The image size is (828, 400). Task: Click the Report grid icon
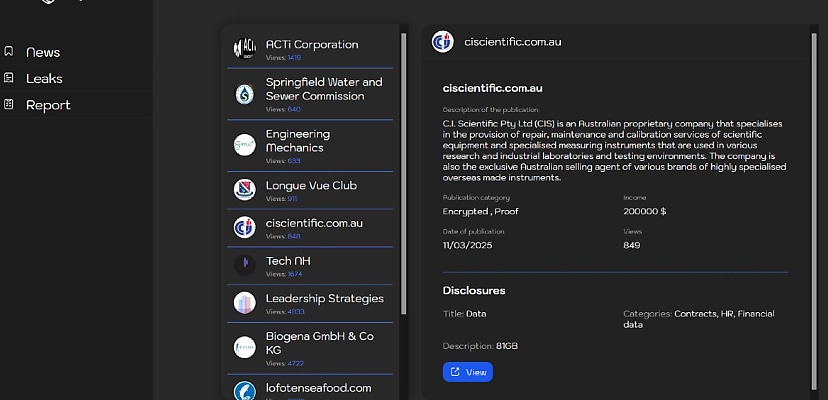8,104
